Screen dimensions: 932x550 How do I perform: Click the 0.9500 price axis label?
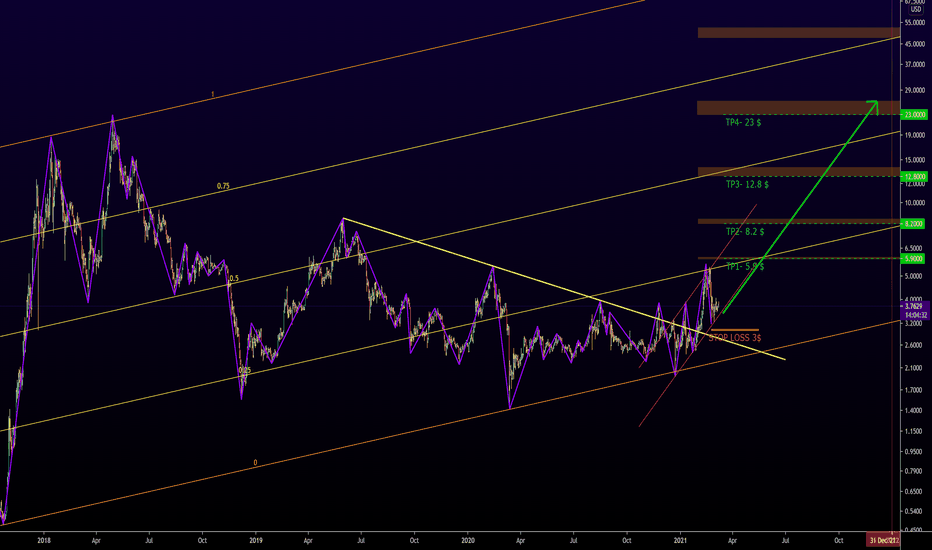914,452
